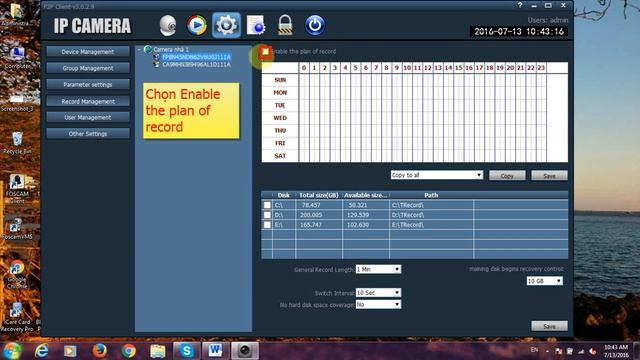Check the E:\ disk checkbox
The height and width of the screenshot is (360, 640).
point(267,224)
